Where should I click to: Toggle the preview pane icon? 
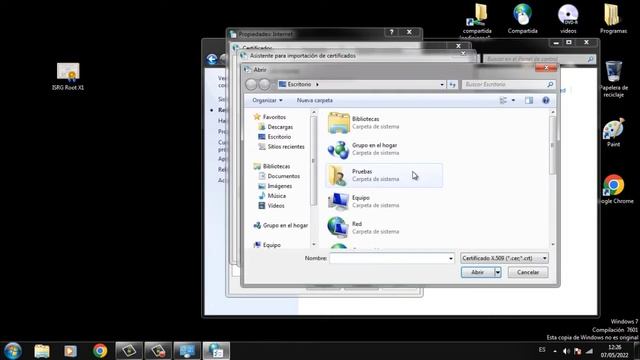529,100
